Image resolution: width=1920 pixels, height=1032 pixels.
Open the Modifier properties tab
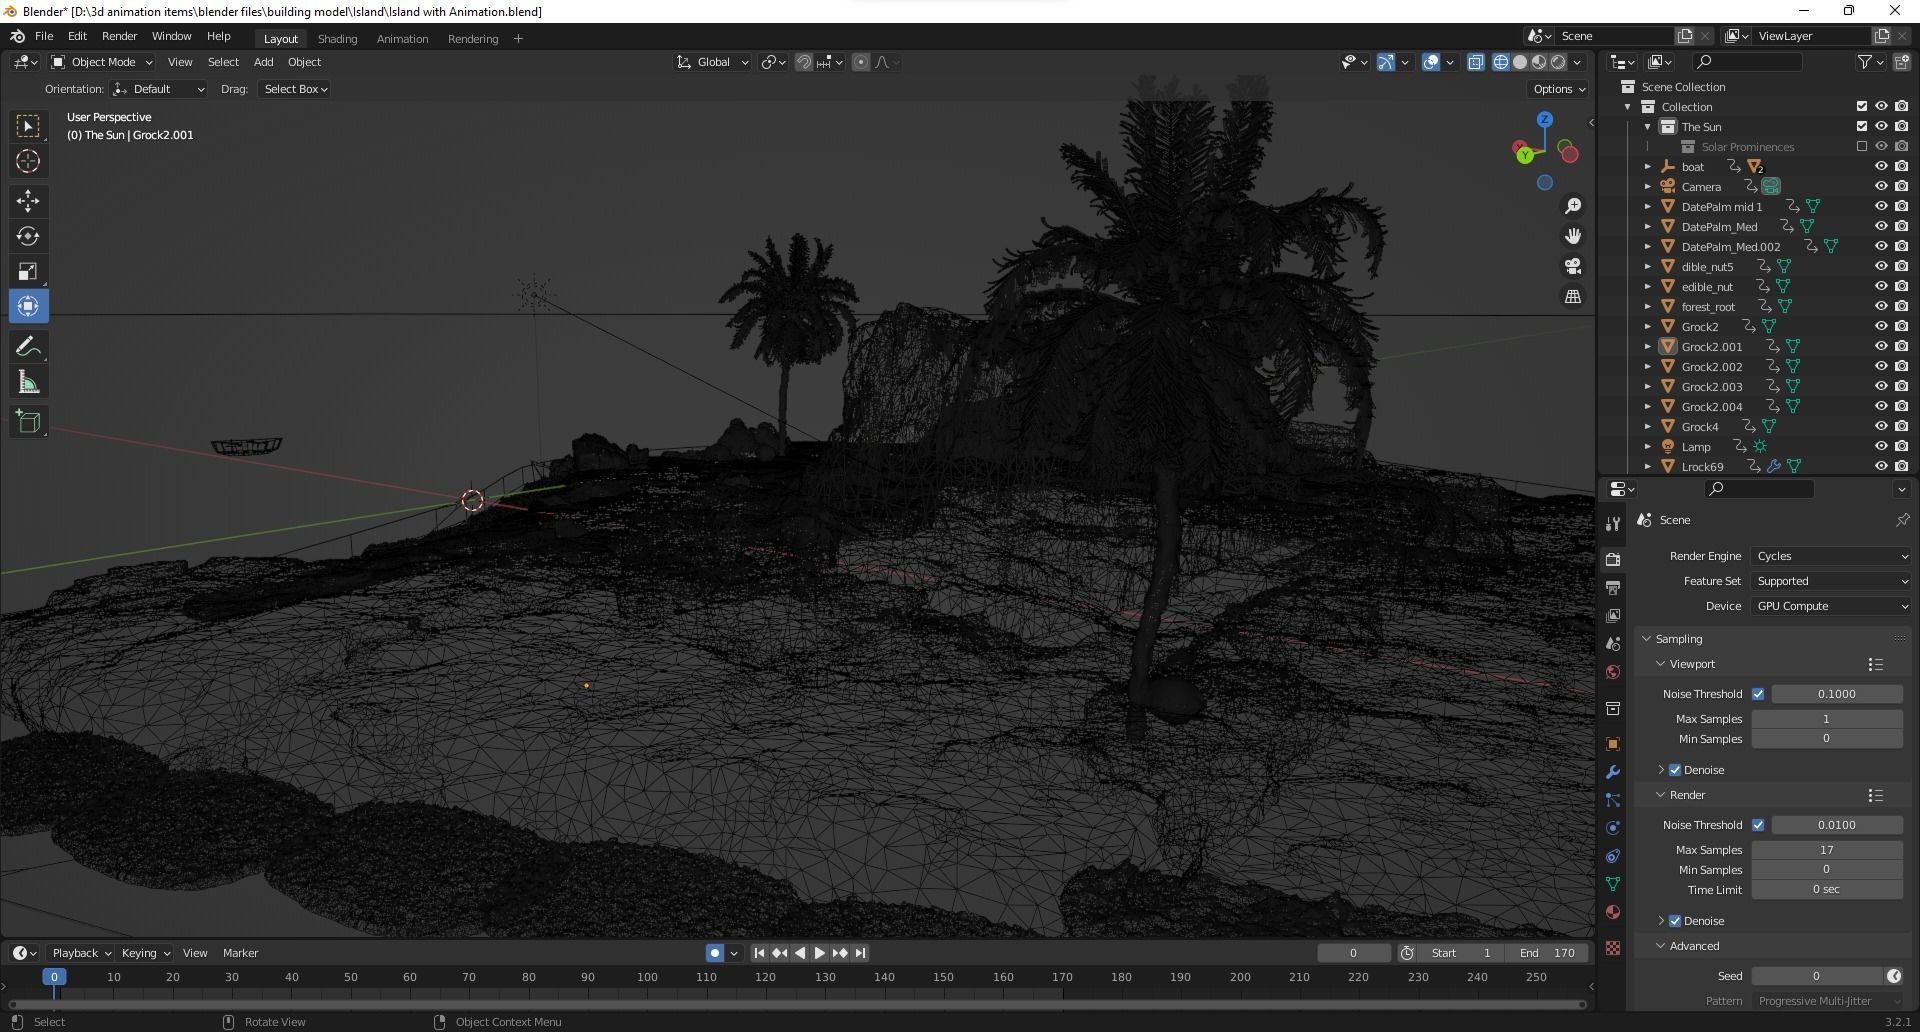click(x=1612, y=772)
